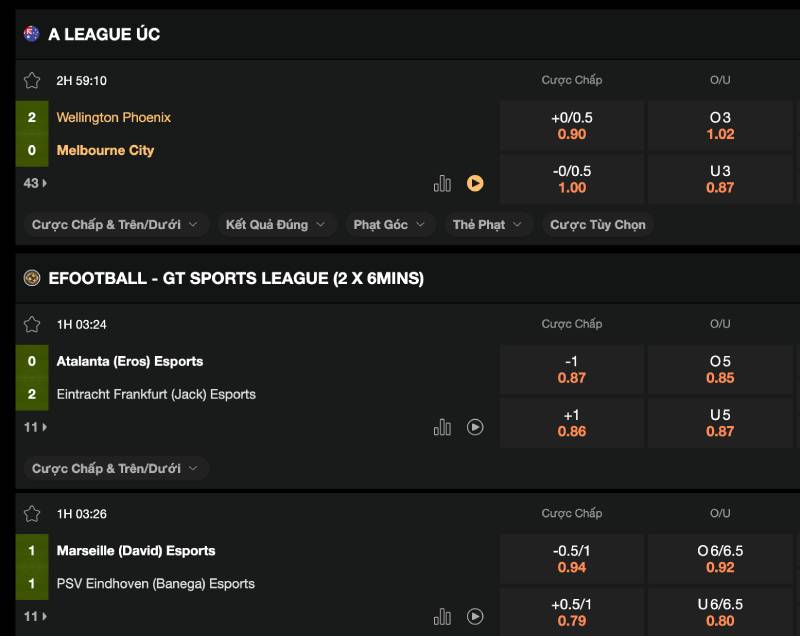Click the eFootball league badge icon
This screenshot has height=636, width=800.
coord(32,278)
